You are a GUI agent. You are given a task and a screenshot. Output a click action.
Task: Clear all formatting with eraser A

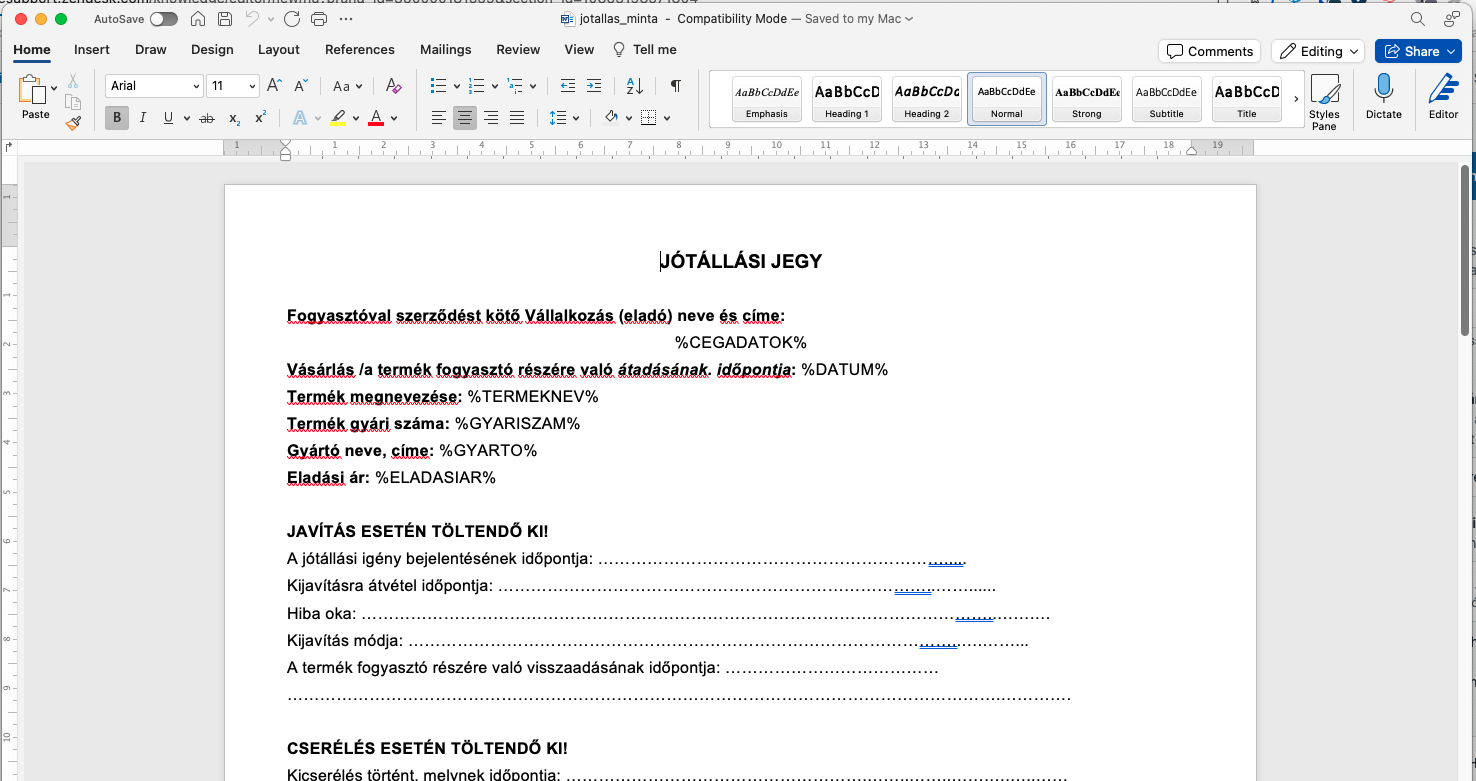point(393,86)
